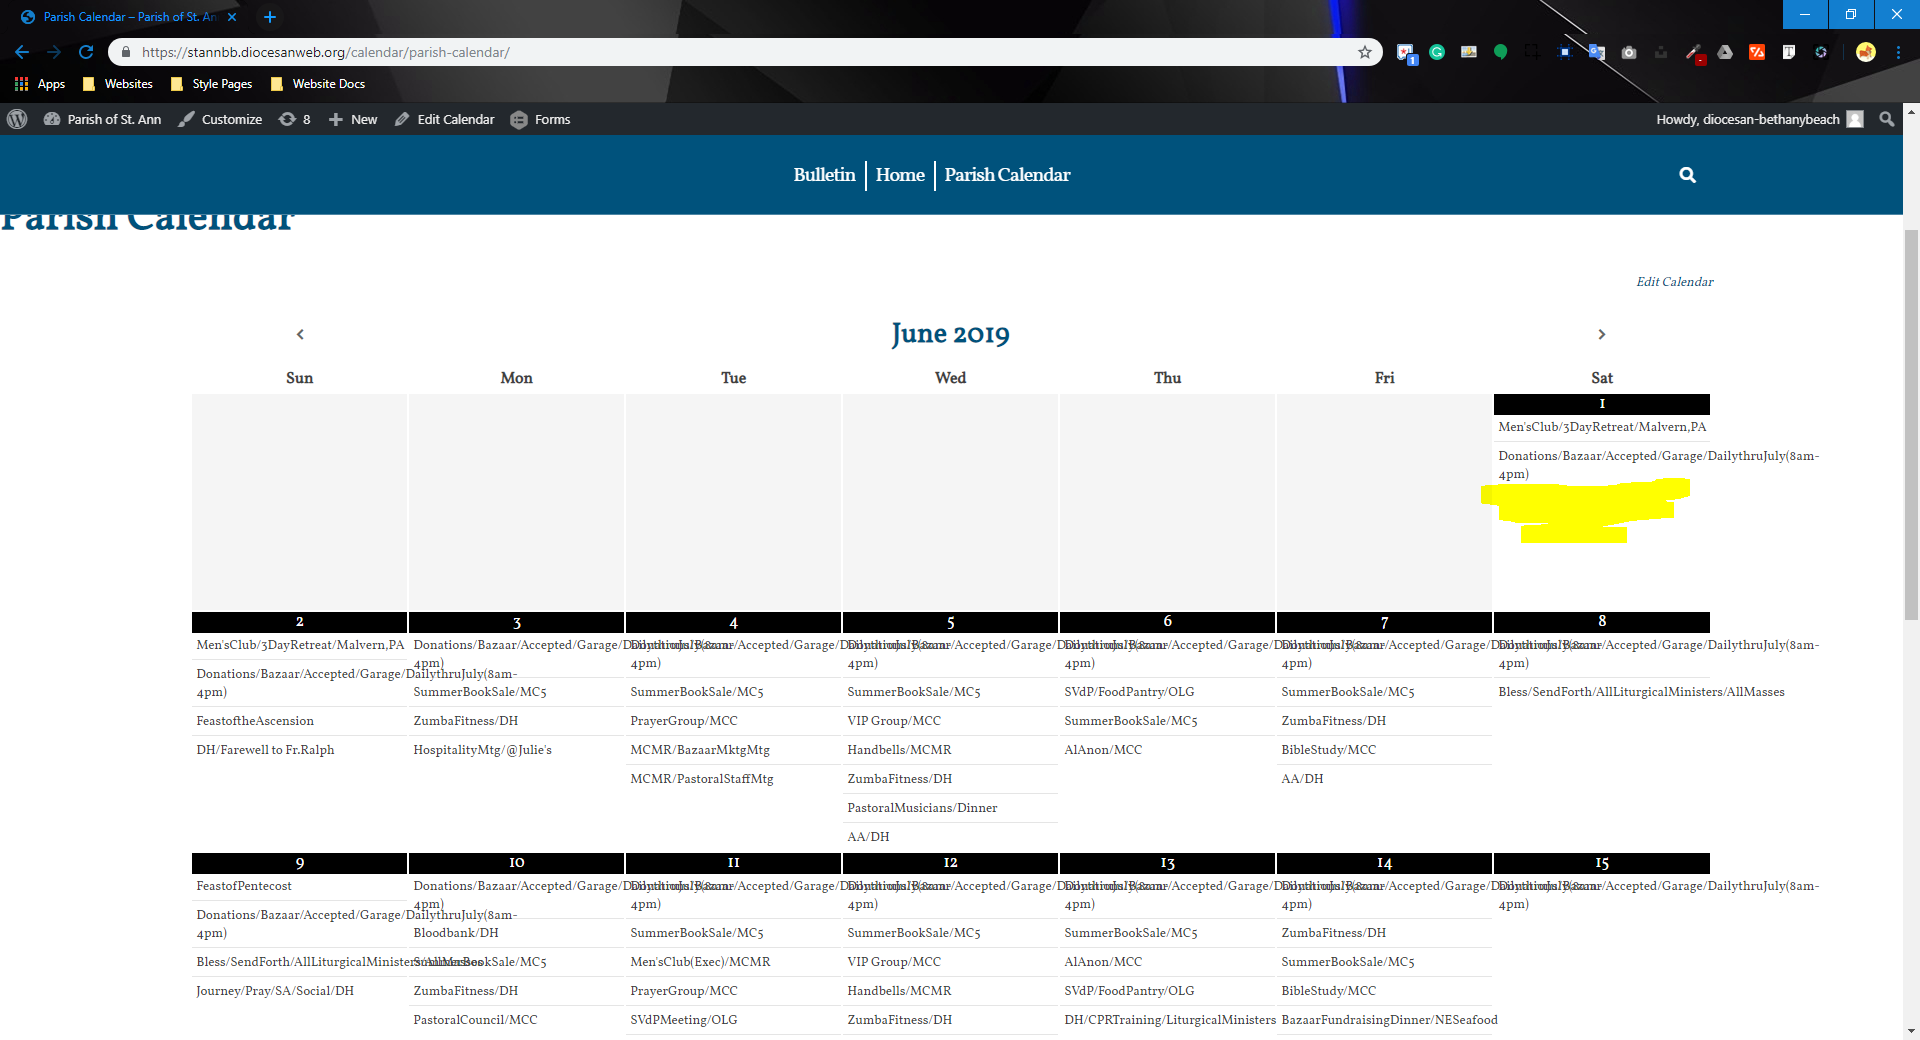
Task: Expand the New content menu in admin bar
Action: coord(353,119)
